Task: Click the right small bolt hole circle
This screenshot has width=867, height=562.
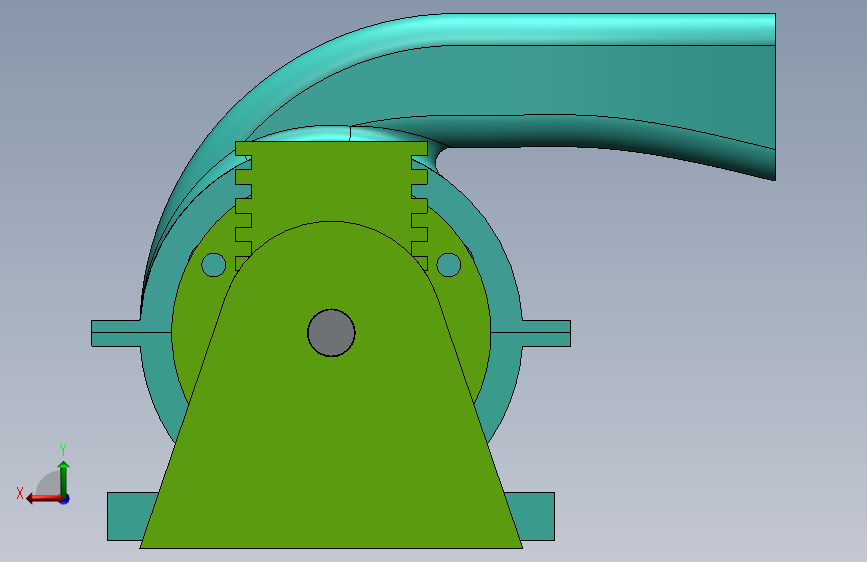Action: pyautogui.click(x=448, y=265)
